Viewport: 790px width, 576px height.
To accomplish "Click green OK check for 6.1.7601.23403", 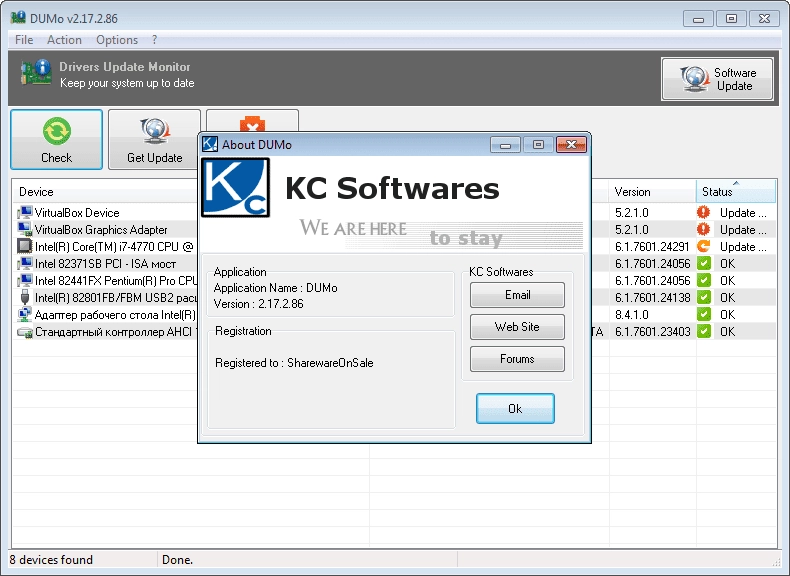I will tap(704, 332).
